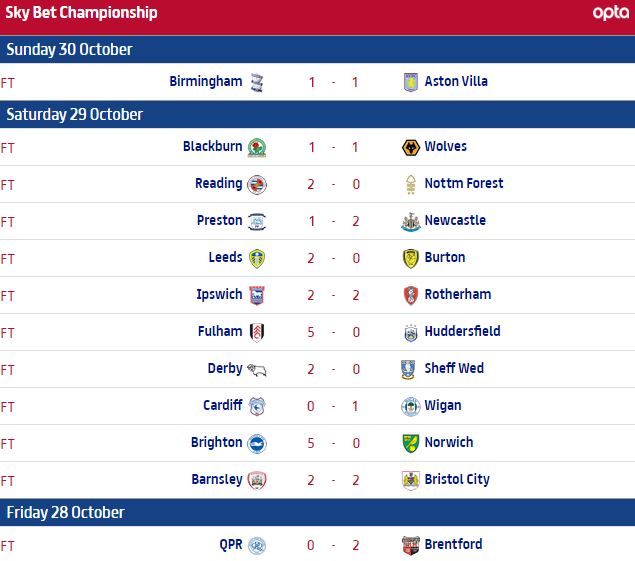Click the Sky Bet Championship title
This screenshot has width=635, height=561.
point(80,13)
